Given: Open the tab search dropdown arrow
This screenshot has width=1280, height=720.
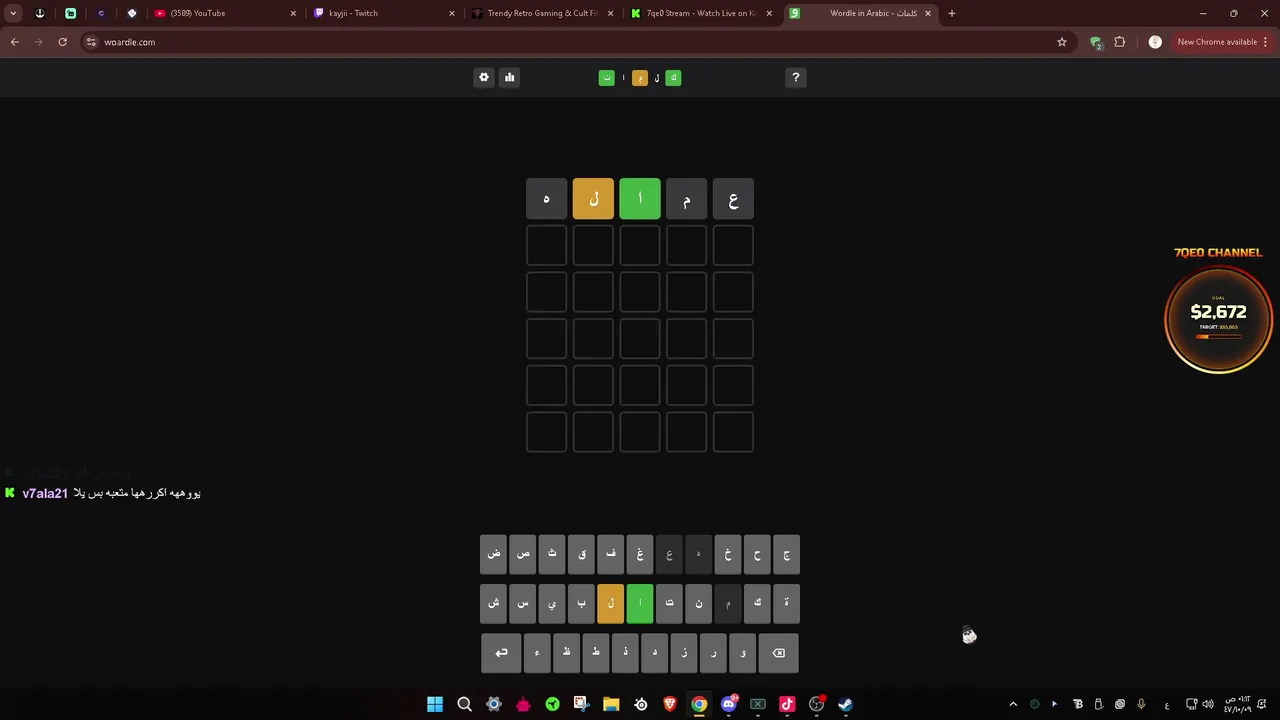Looking at the screenshot, I should (x=13, y=13).
